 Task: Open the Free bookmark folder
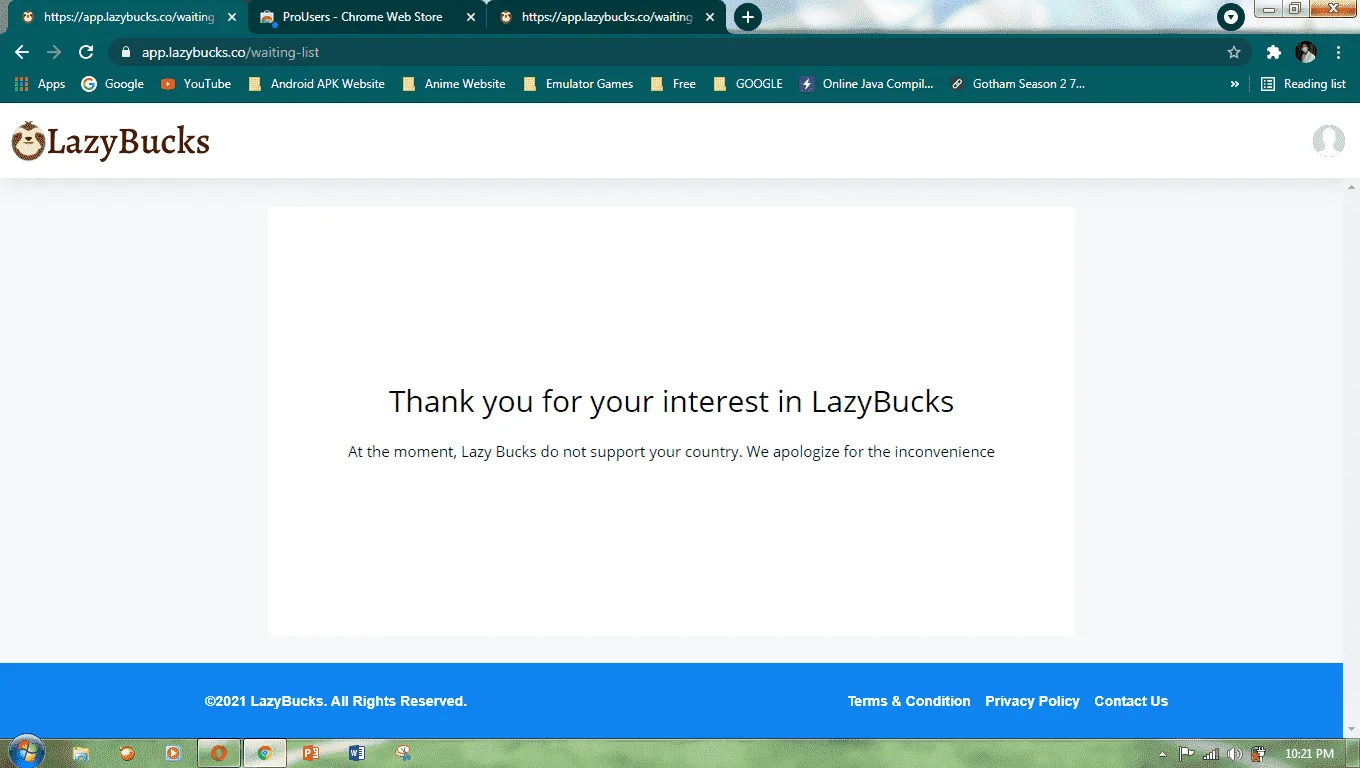[673, 84]
